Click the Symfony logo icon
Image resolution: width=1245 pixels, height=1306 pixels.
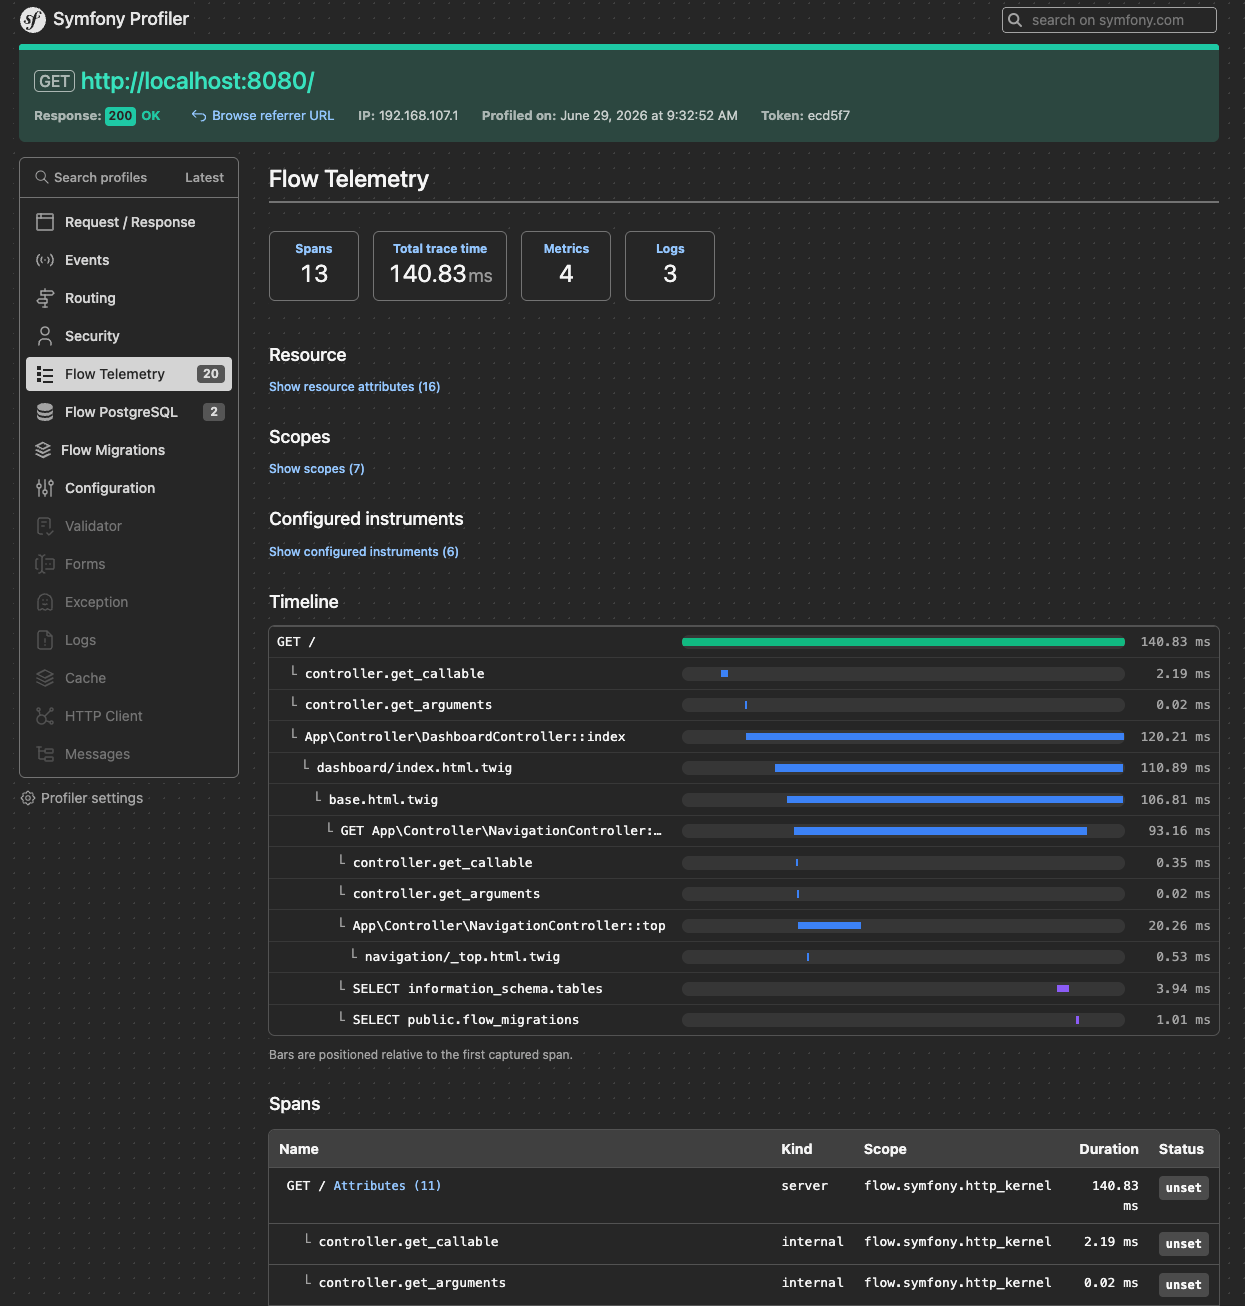click(33, 19)
